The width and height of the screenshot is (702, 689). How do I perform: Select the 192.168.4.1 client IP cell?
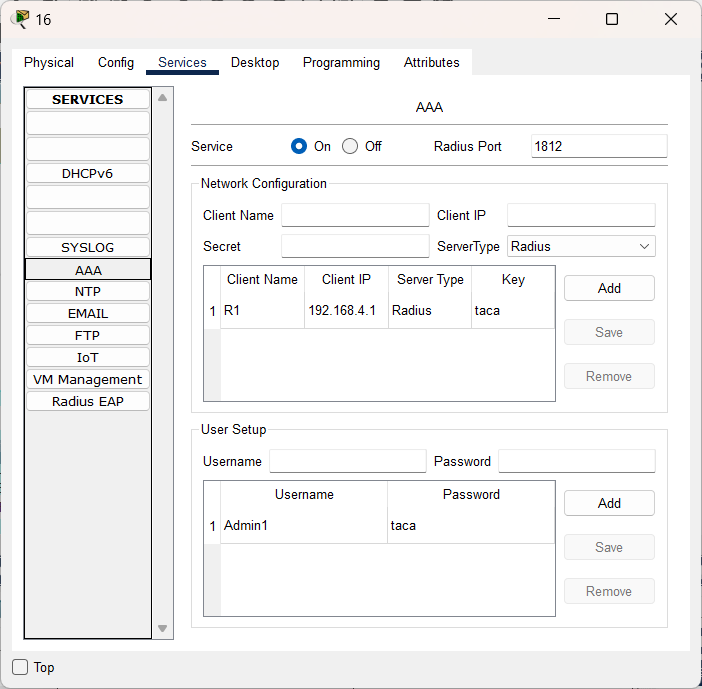click(x=347, y=311)
